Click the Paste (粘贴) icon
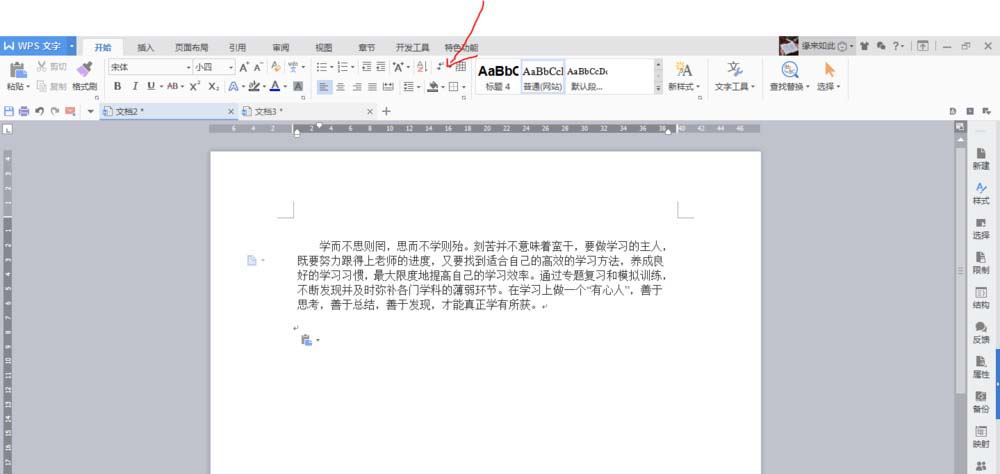The height and width of the screenshot is (474, 1000). (x=17, y=70)
